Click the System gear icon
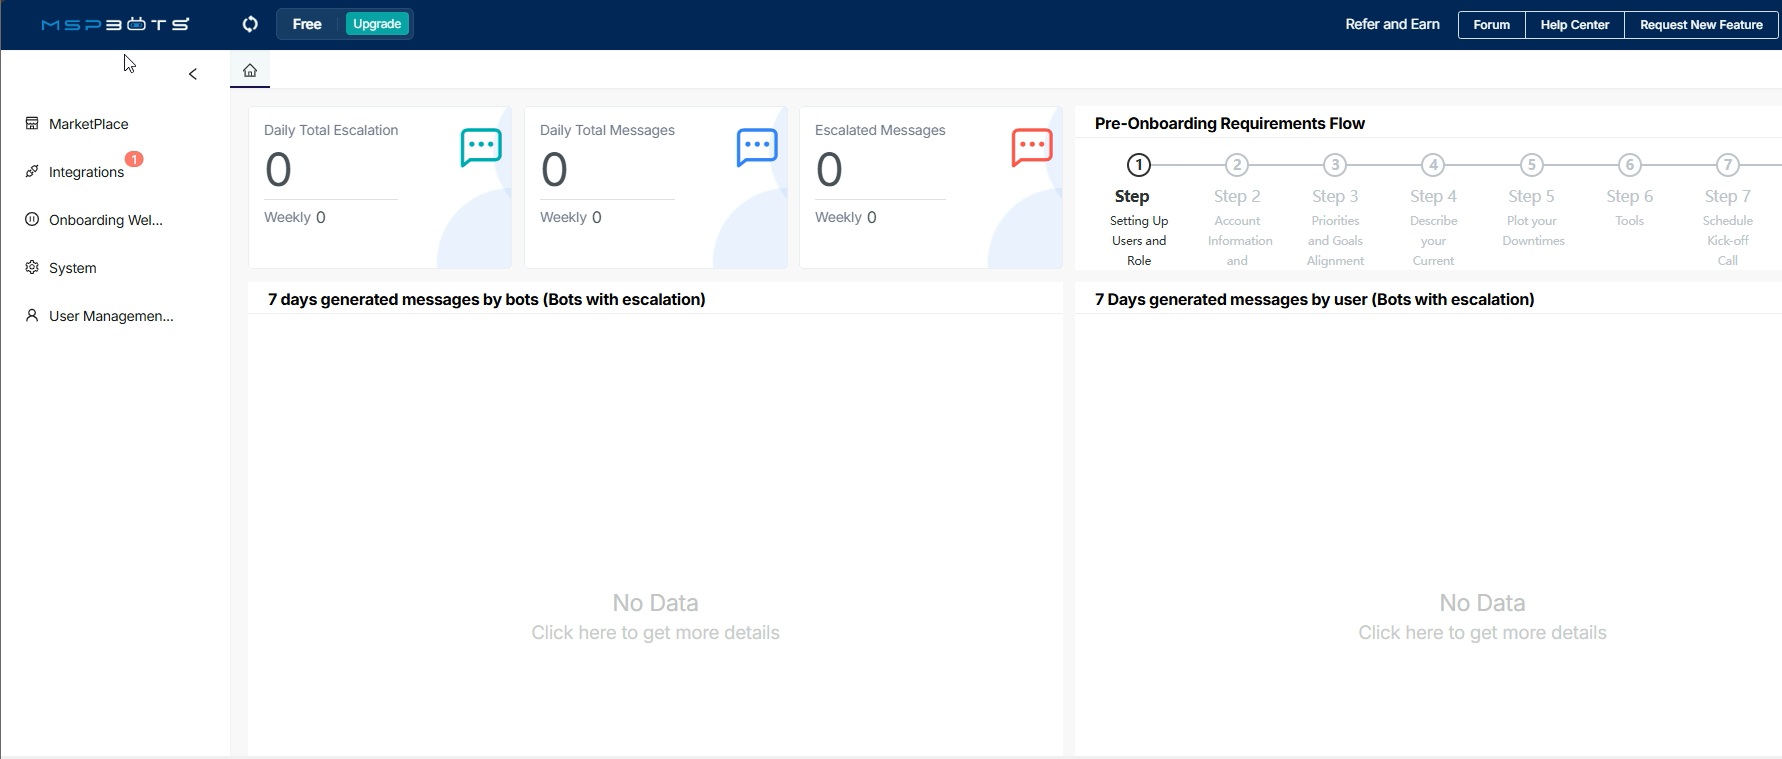This screenshot has width=1782, height=759. pyautogui.click(x=32, y=268)
